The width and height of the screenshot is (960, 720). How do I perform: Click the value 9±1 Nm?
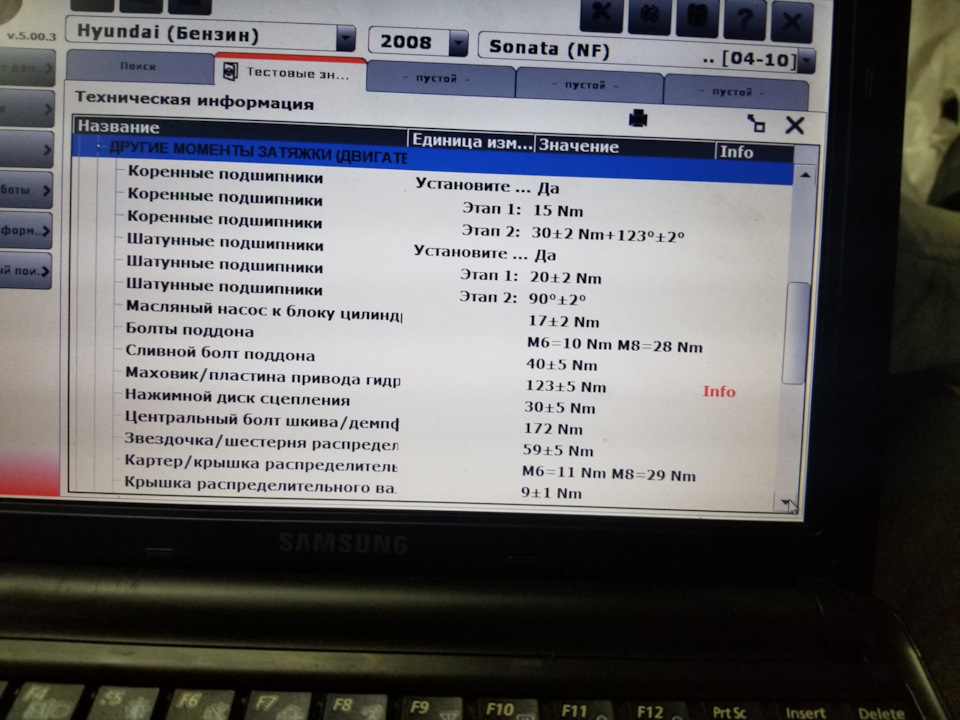pos(551,492)
